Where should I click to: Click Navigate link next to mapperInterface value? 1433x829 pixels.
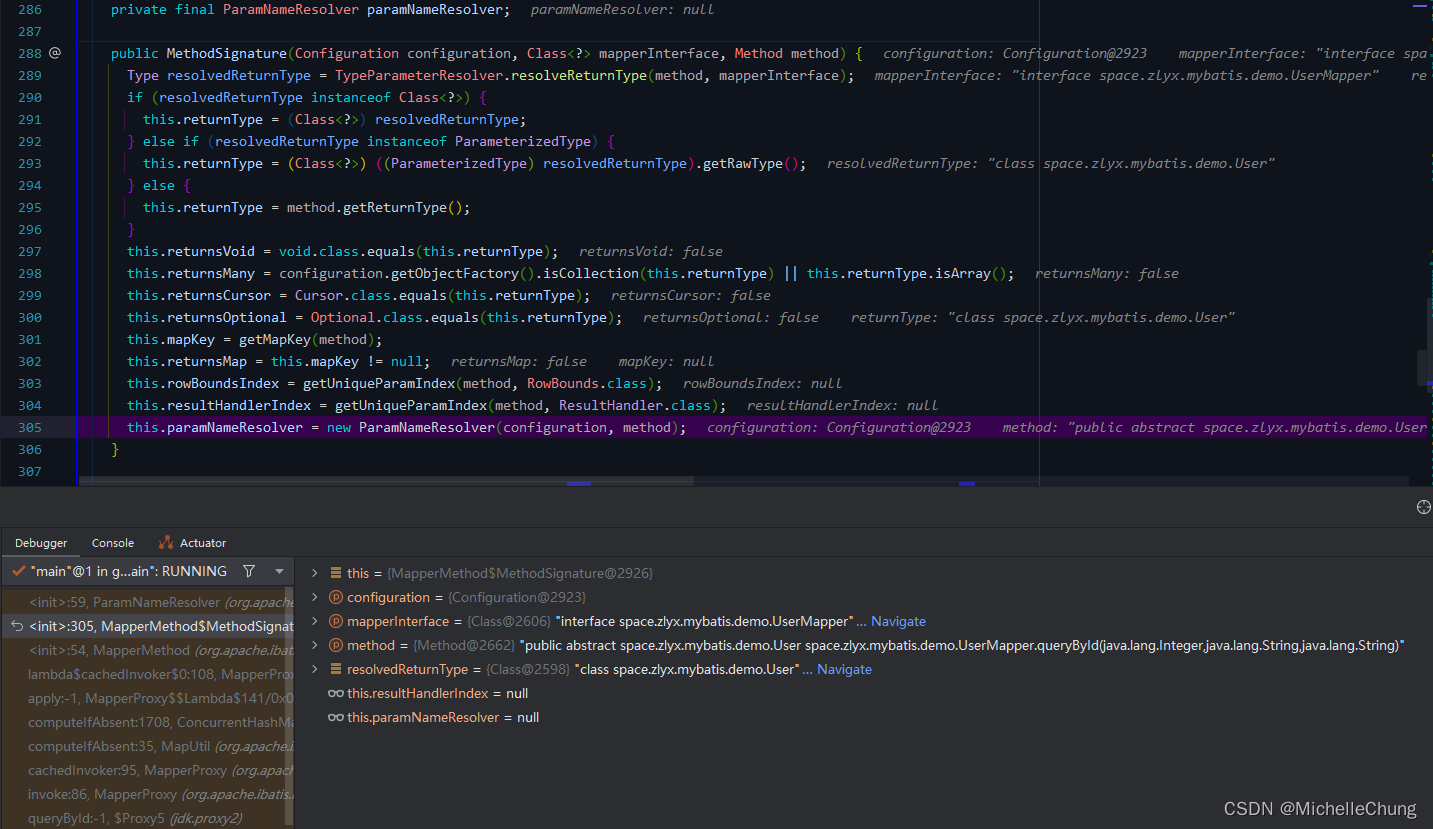(x=898, y=621)
